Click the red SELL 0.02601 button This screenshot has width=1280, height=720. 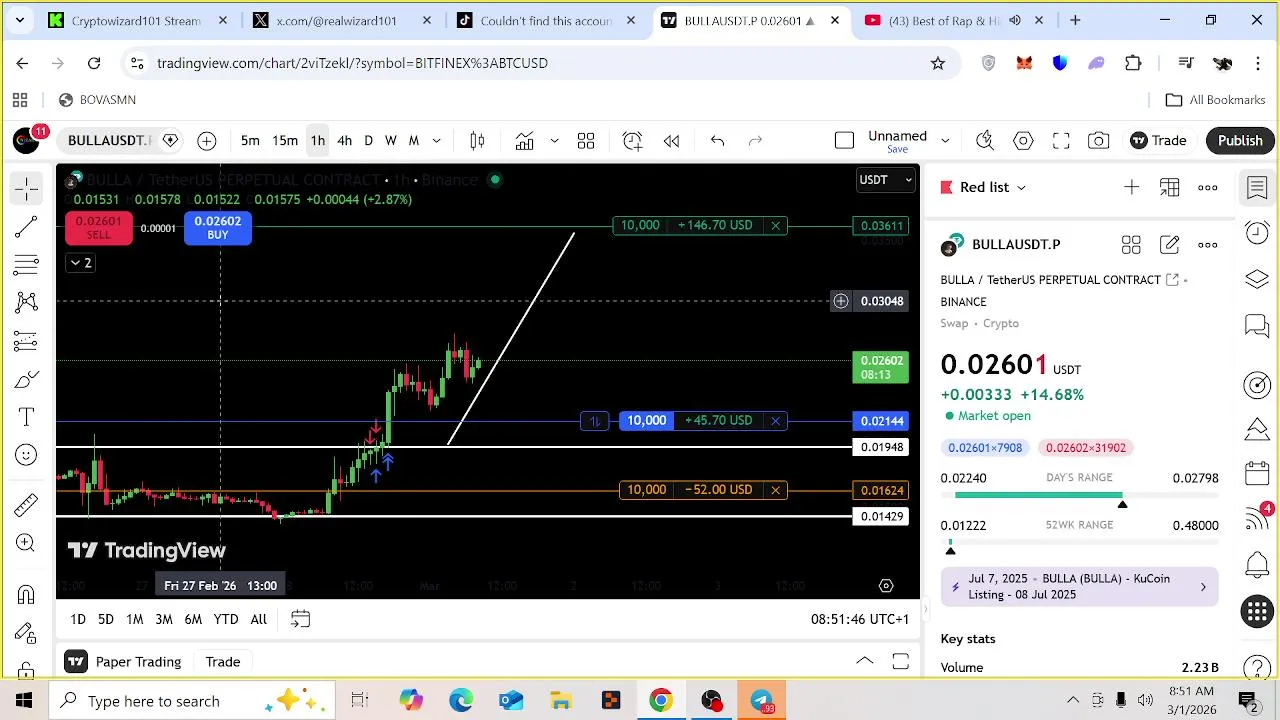98,228
